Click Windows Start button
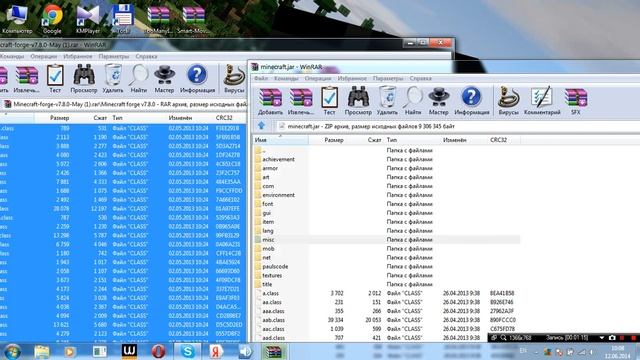 tap(12, 351)
